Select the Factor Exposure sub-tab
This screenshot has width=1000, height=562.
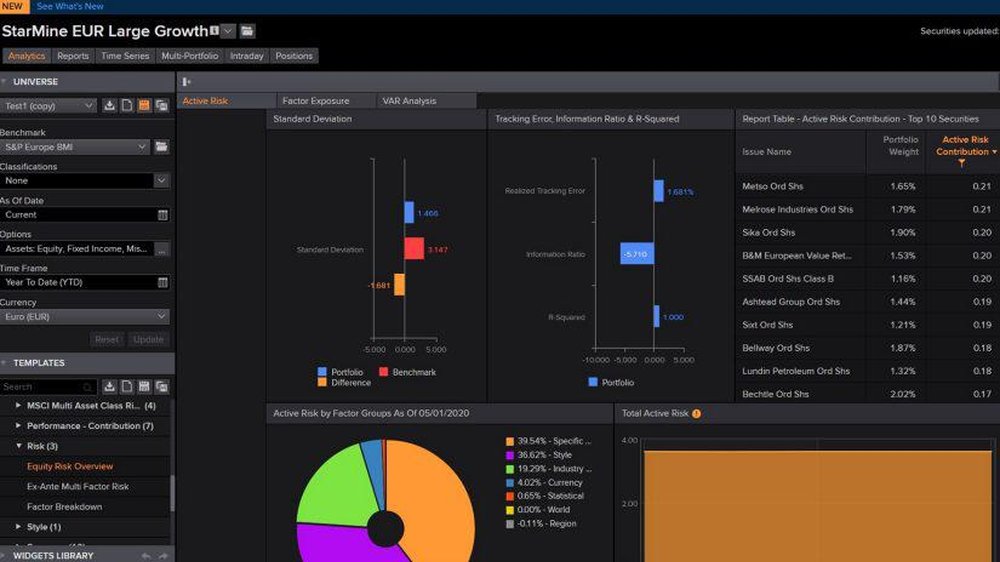click(x=326, y=101)
